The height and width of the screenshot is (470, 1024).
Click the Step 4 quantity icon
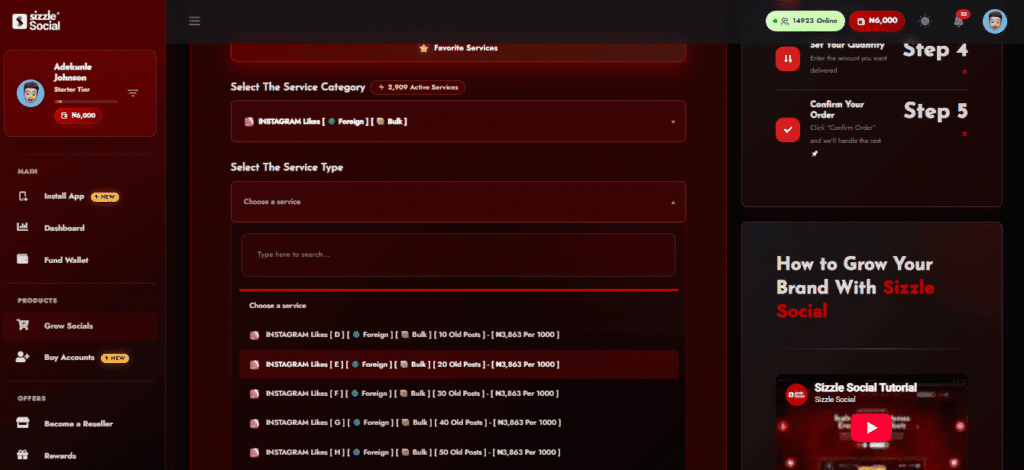(788, 59)
